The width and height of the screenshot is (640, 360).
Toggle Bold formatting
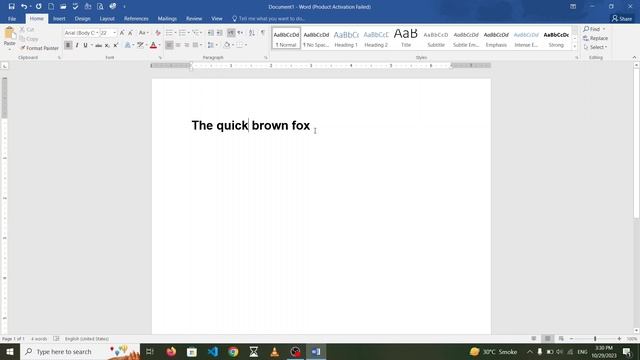pyautogui.click(x=68, y=45)
